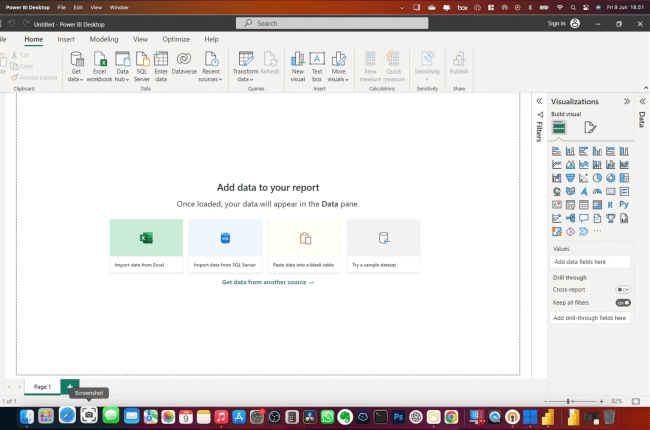Expand the Filters pane
Image resolution: width=650 pixels, height=430 pixels.
tap(539, 101)
